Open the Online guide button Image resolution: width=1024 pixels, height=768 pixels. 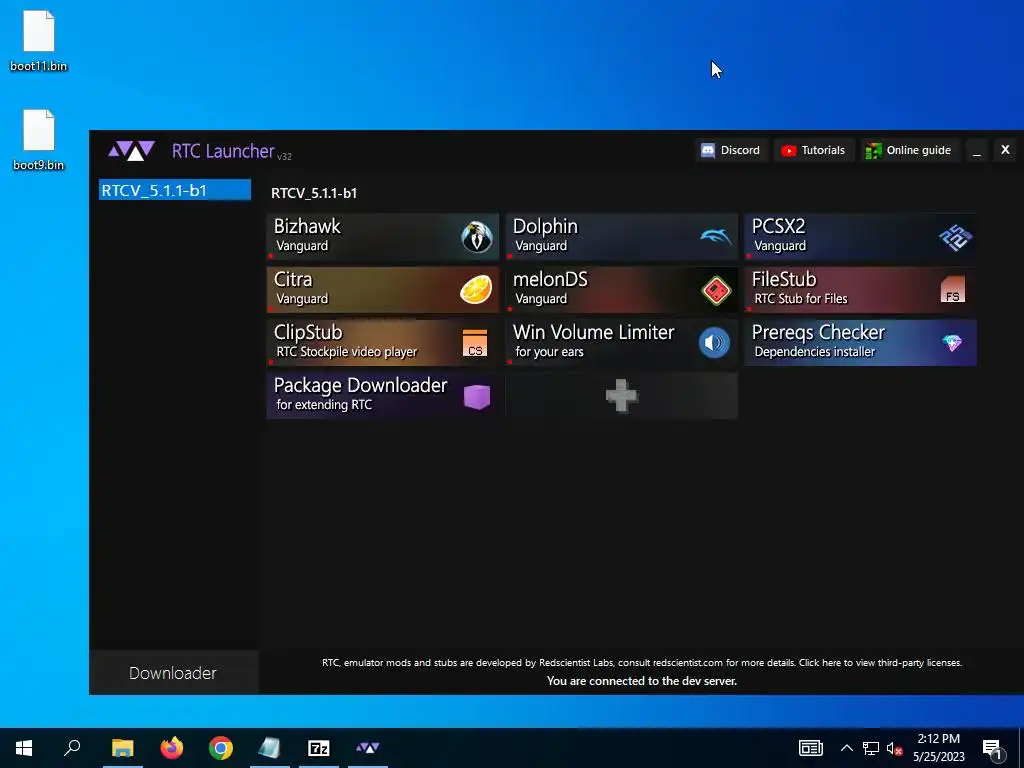[x=909, y=150]
